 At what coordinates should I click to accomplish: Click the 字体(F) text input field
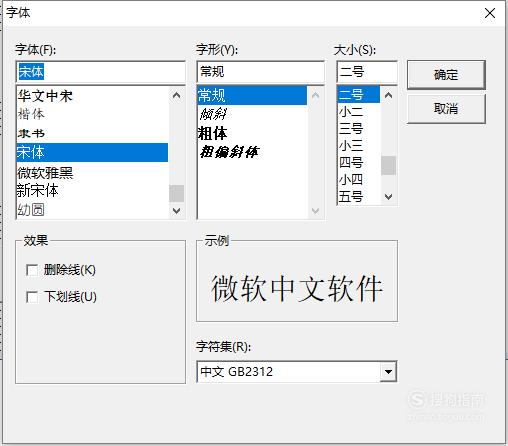[x=100, y=72]
